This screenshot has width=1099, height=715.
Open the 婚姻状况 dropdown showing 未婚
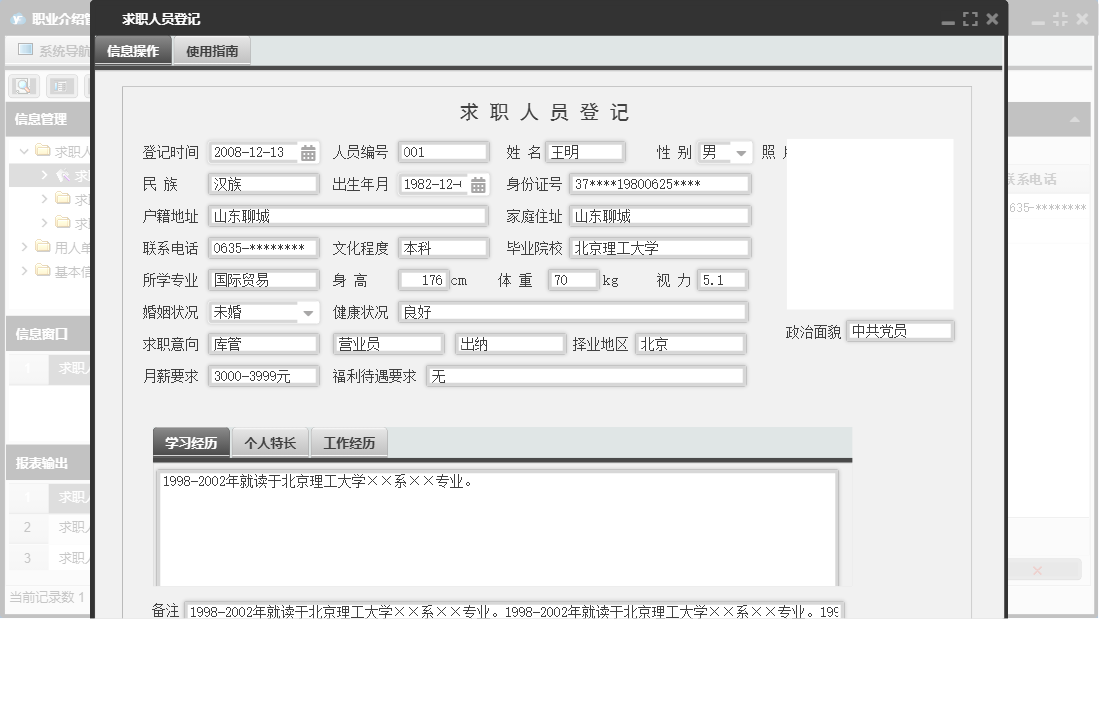coord(307,312)
